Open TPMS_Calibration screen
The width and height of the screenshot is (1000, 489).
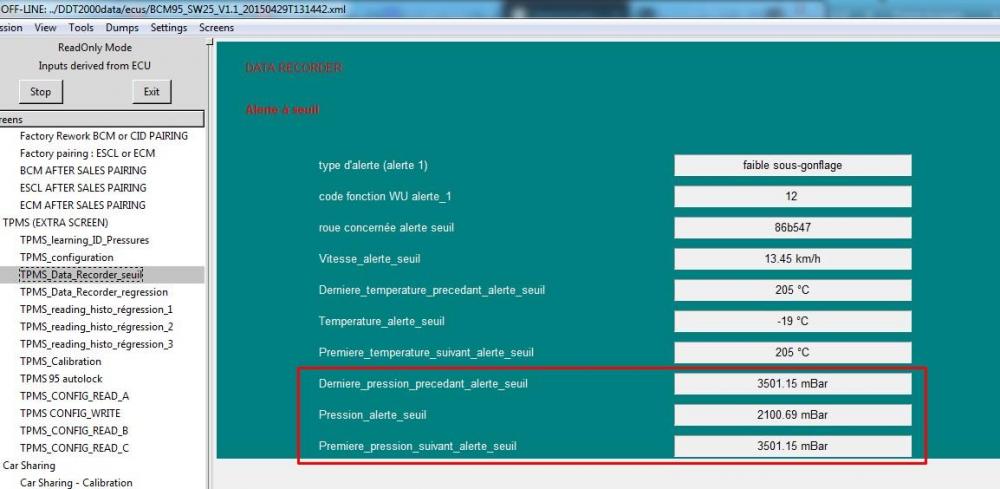coord(61,361)
